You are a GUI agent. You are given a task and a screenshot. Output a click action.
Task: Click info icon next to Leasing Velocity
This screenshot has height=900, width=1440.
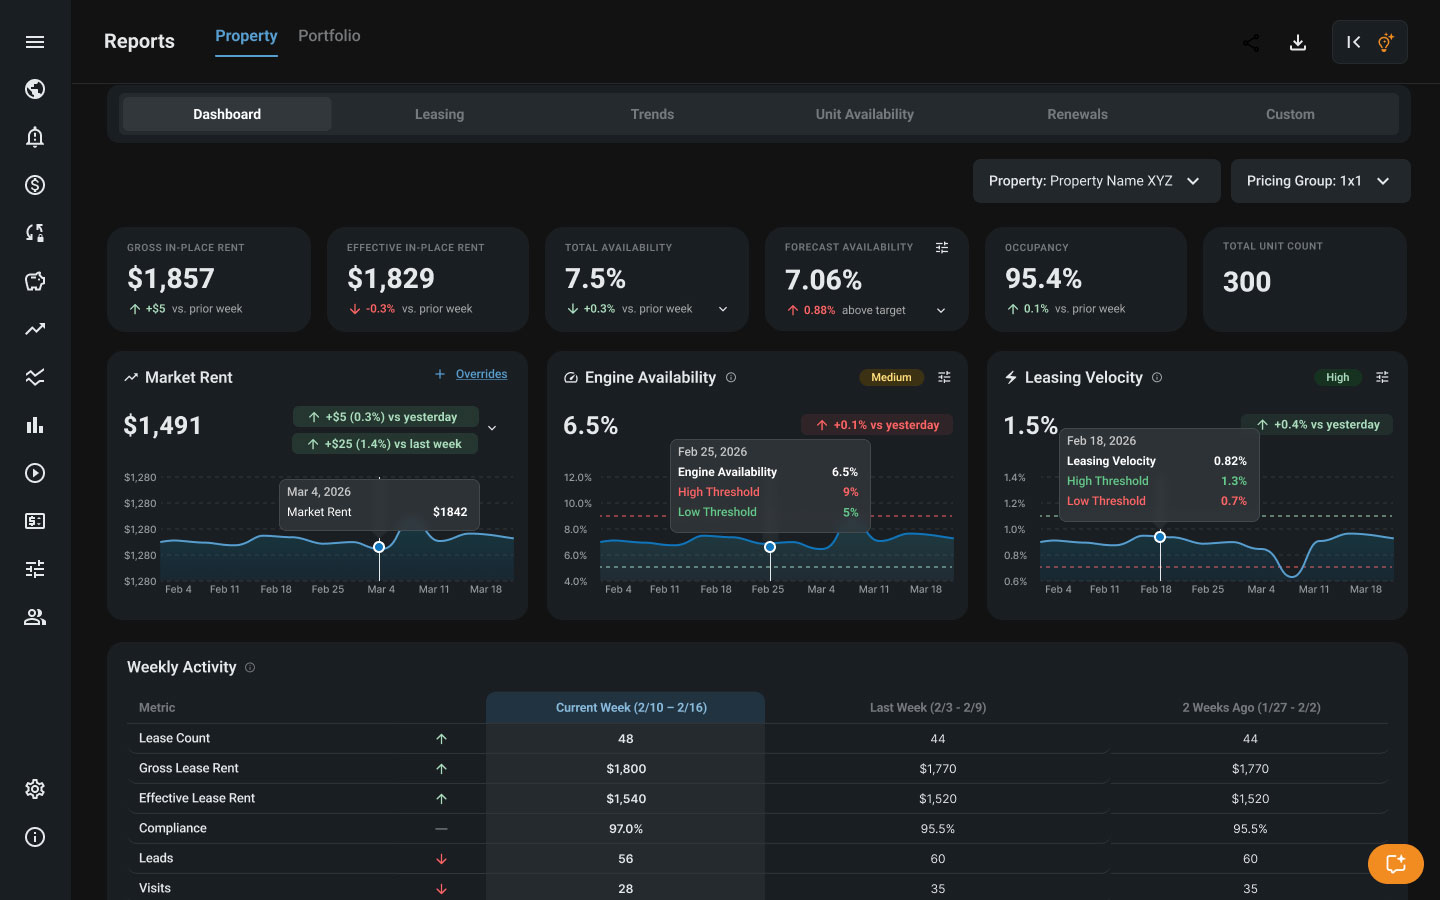pyautogui.click(x=1157, y=377)
